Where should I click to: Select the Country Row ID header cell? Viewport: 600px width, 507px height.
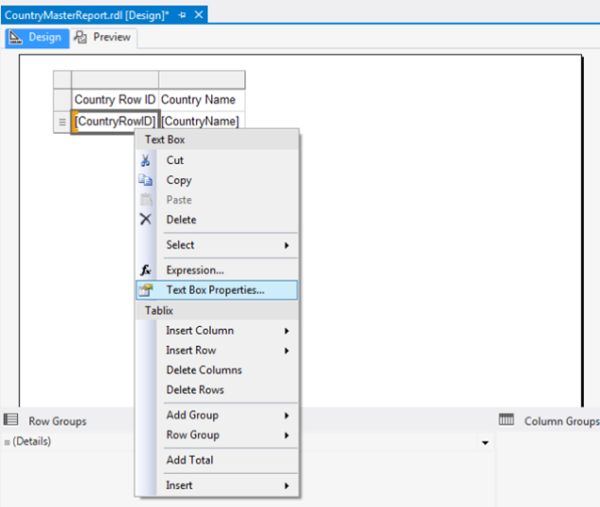(x=115, y=100)
